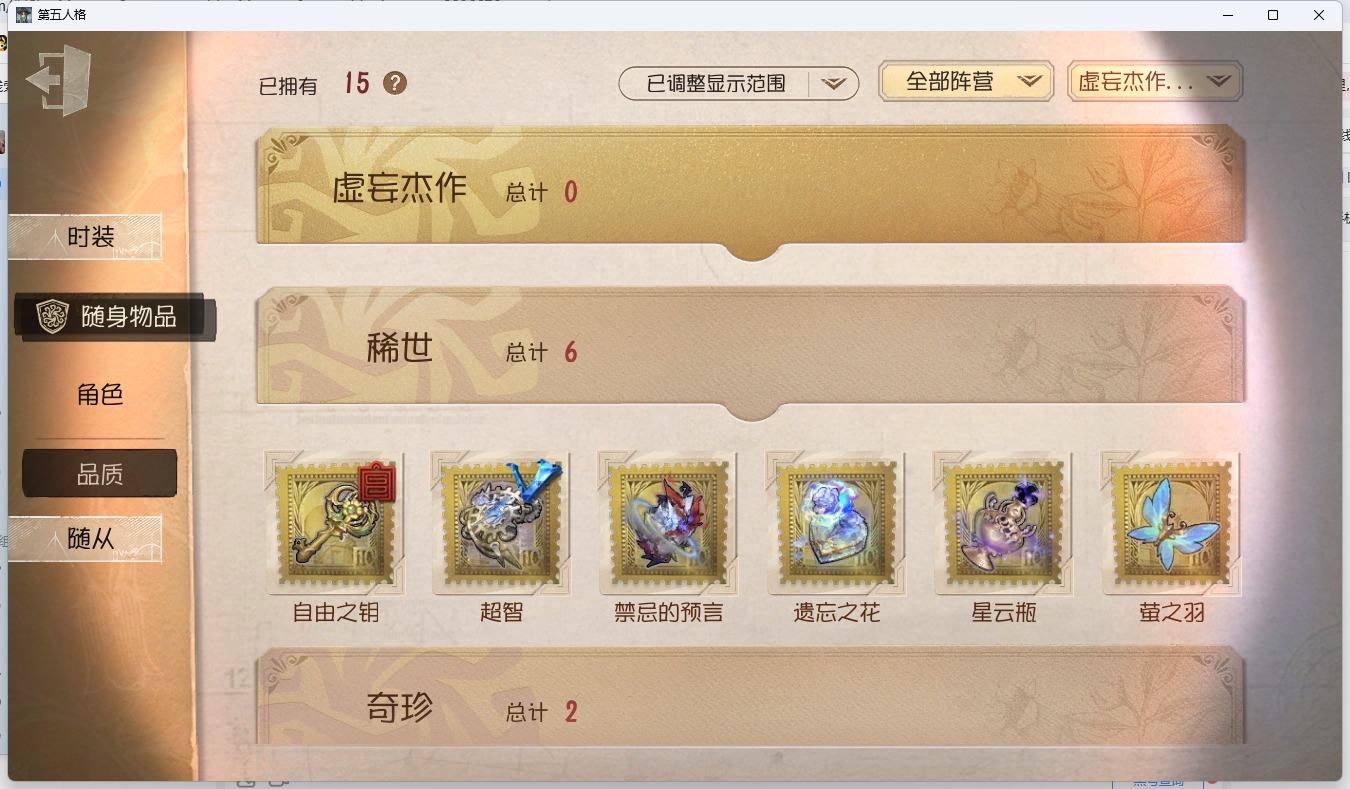Viewport: 1350px width, 789px height.
Task: Sort by 角色
Action: coord(100,395)
